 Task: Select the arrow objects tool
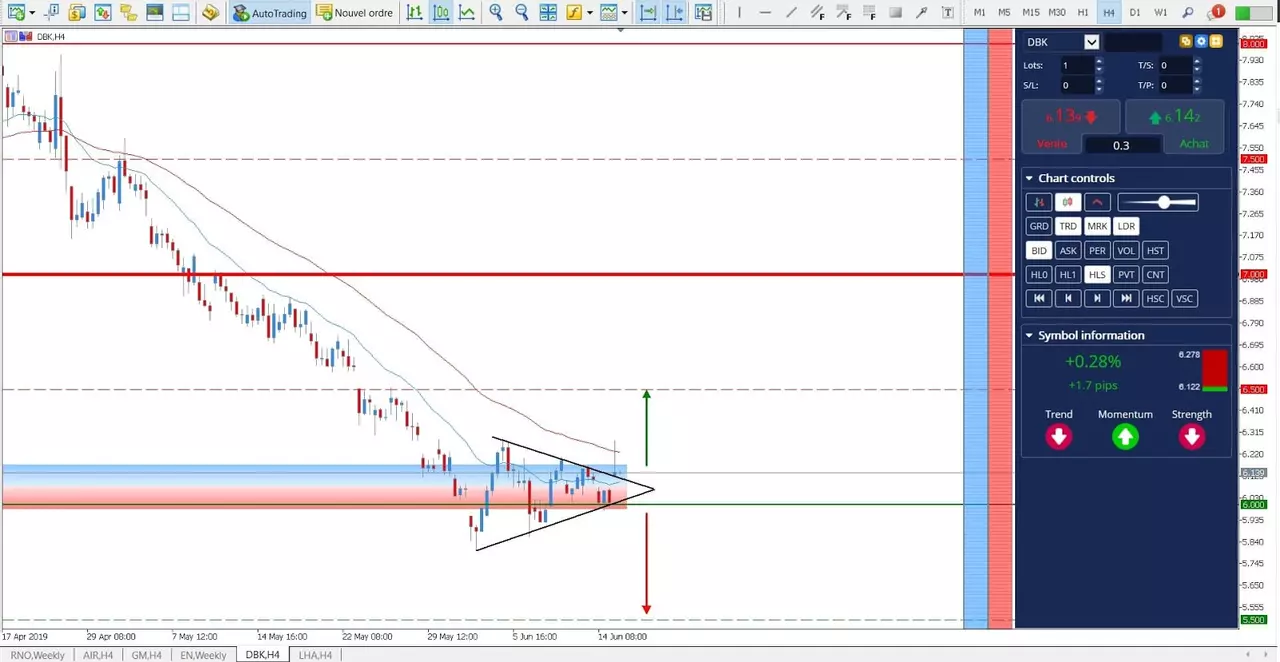pyautogui.click(x=921, y=13)
